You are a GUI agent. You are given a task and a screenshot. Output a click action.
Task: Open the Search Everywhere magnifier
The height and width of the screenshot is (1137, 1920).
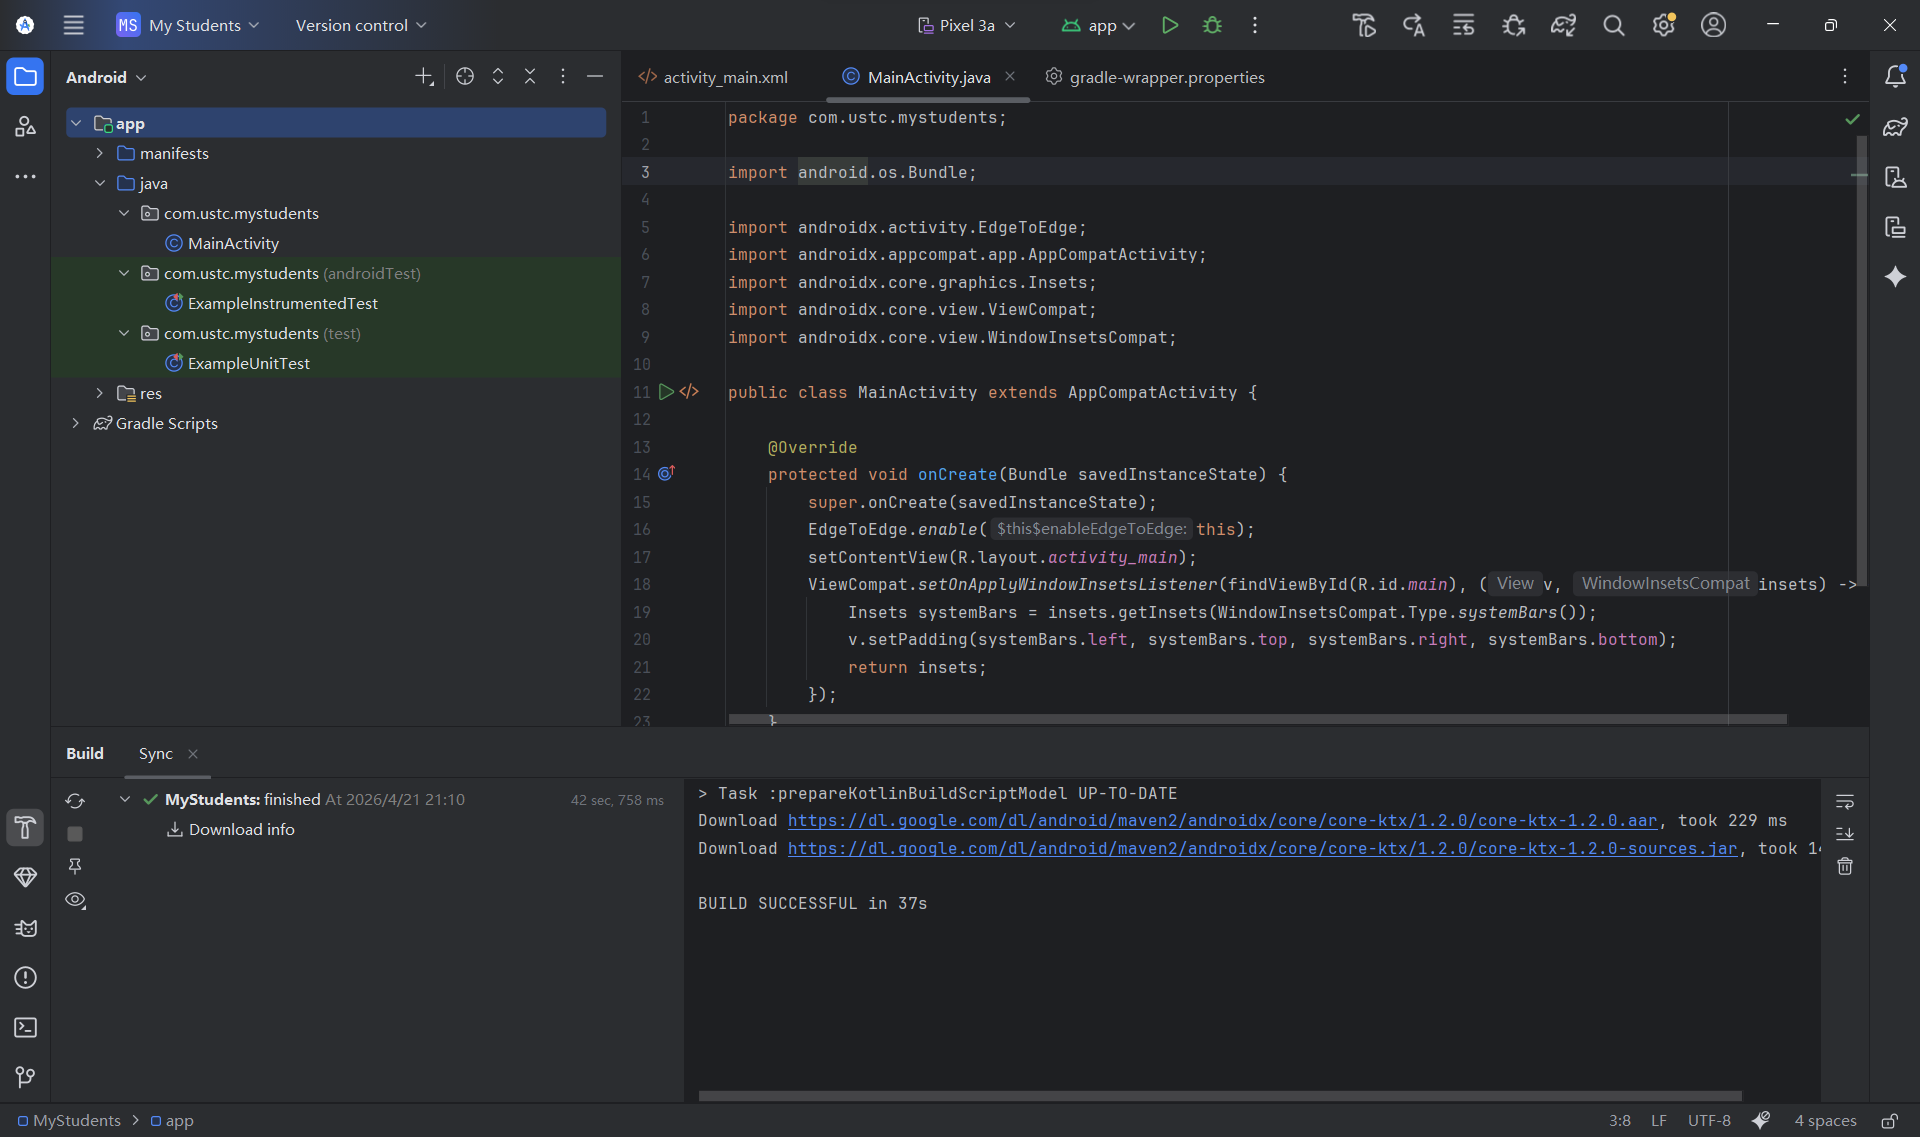coord(1613,25)
